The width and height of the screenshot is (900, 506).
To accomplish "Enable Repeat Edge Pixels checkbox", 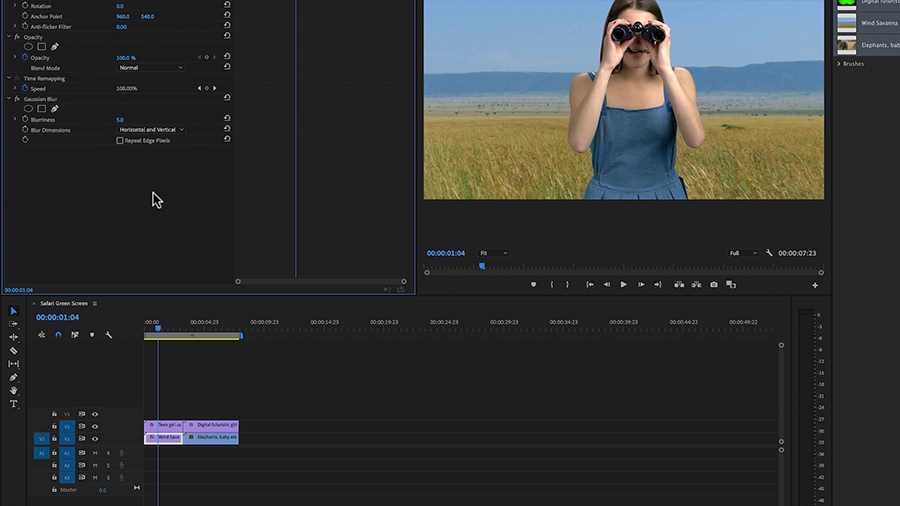I will pos(120,141).
